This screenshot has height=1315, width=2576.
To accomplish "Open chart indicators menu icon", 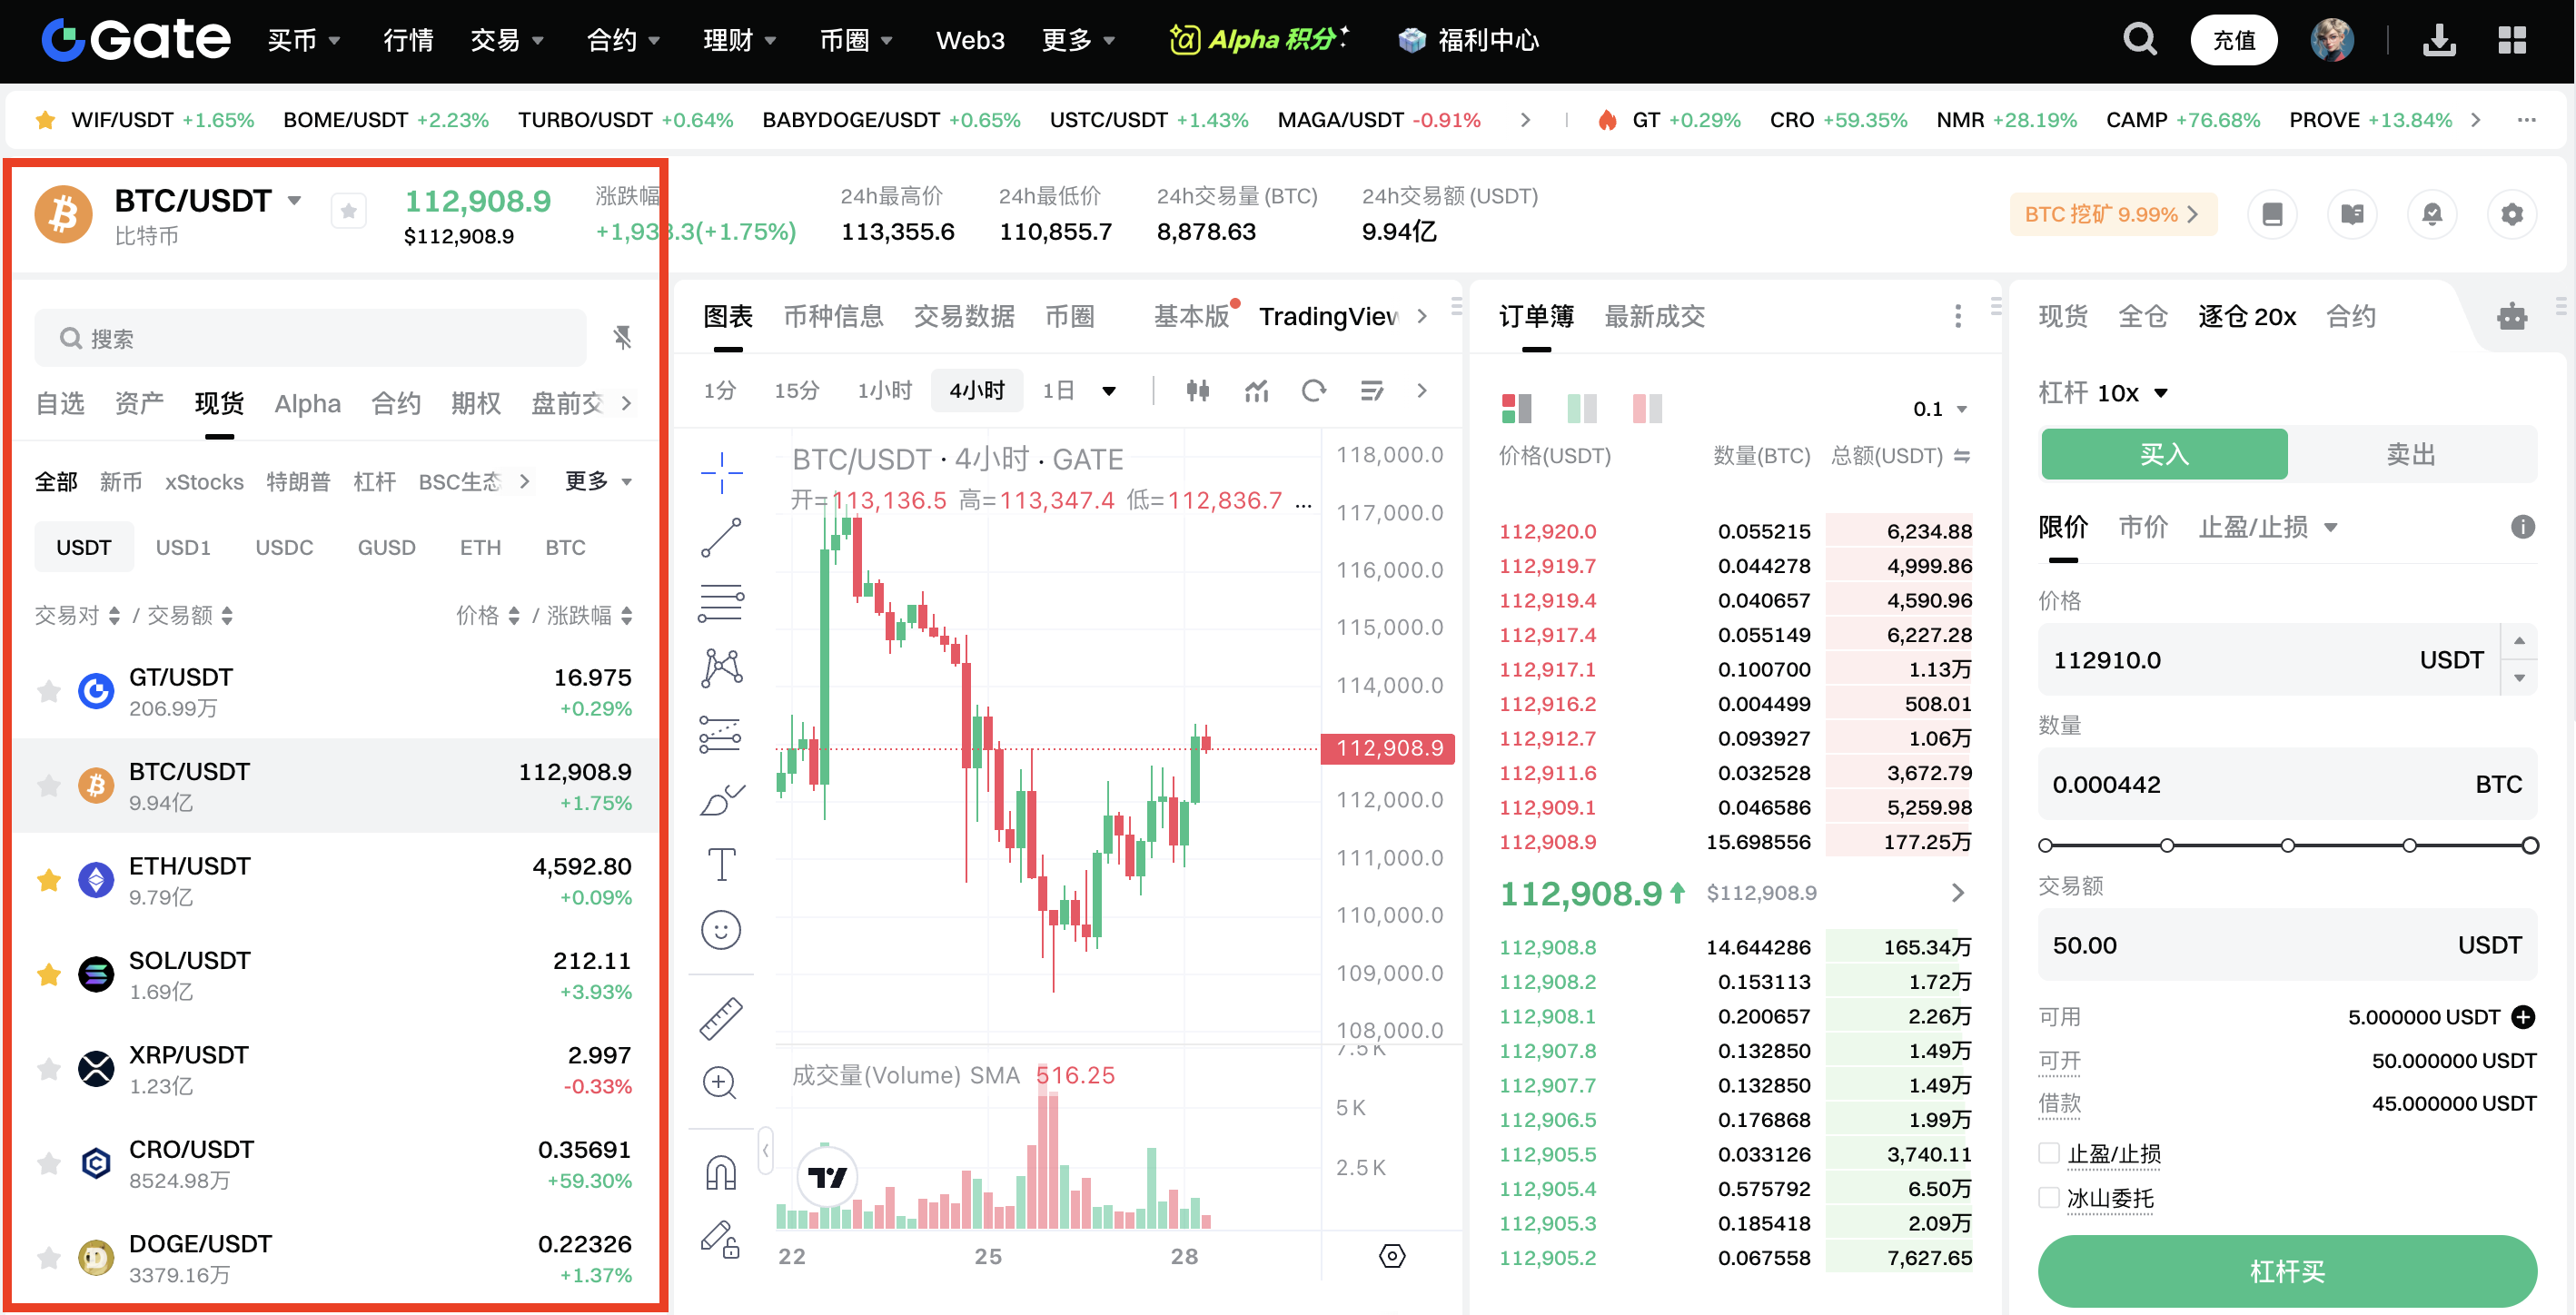I will coord(1256,391).
